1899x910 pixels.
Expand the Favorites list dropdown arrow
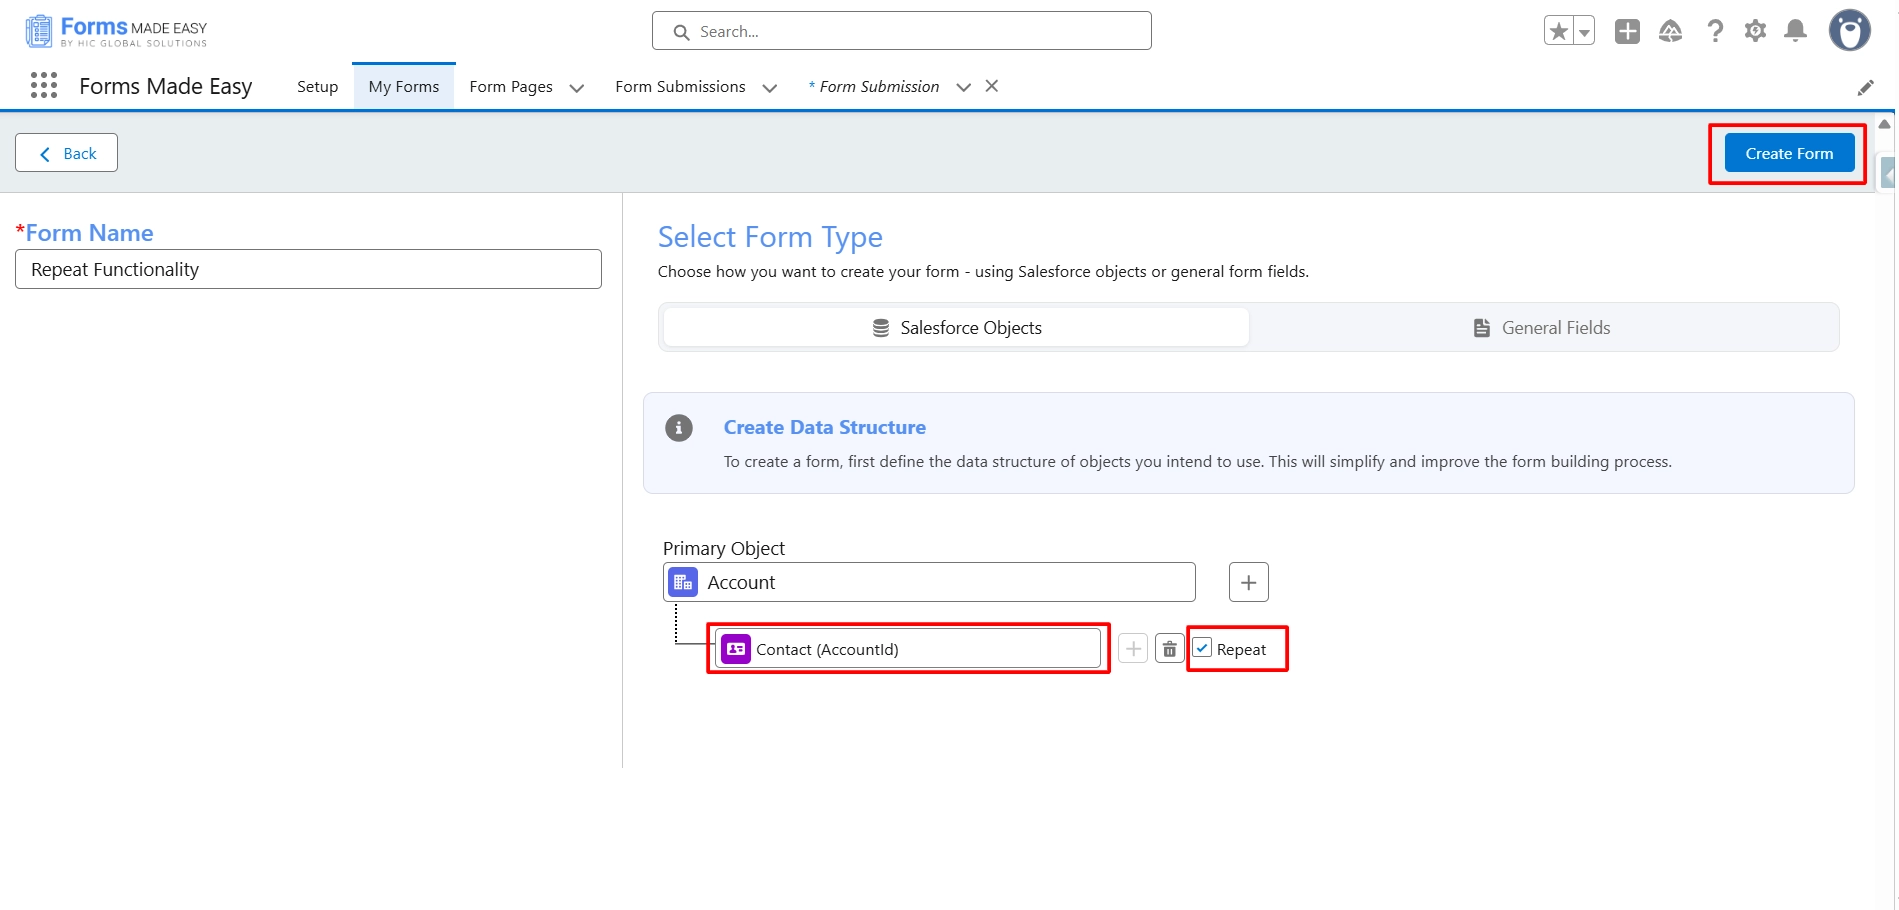[x=1584, y=32]
